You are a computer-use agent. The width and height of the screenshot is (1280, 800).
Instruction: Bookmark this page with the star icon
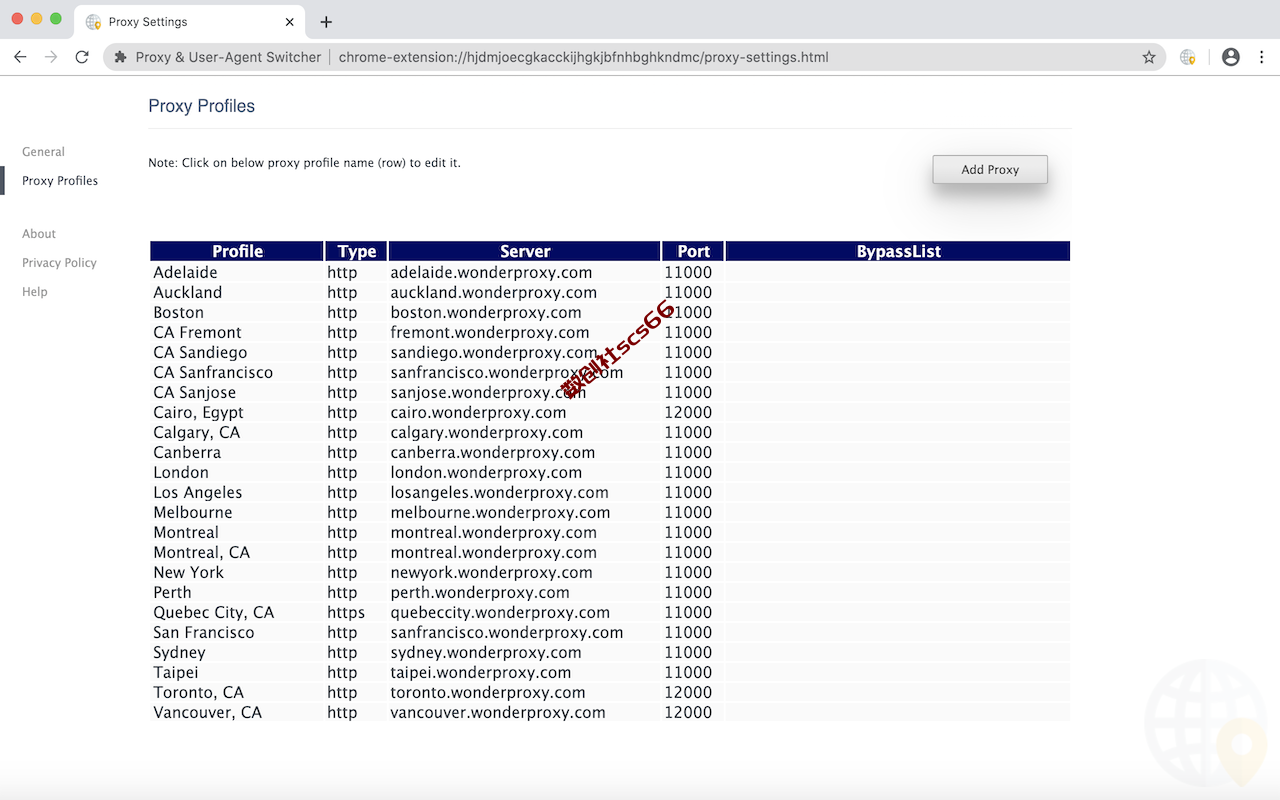click(1149, 57)
